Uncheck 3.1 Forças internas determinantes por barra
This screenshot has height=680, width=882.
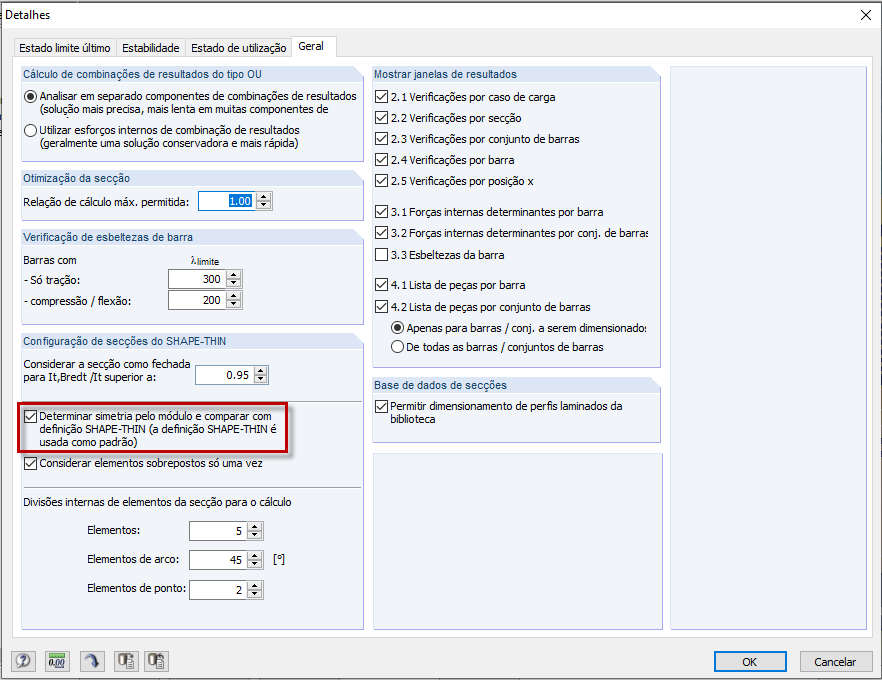click(x=381, y=211)
